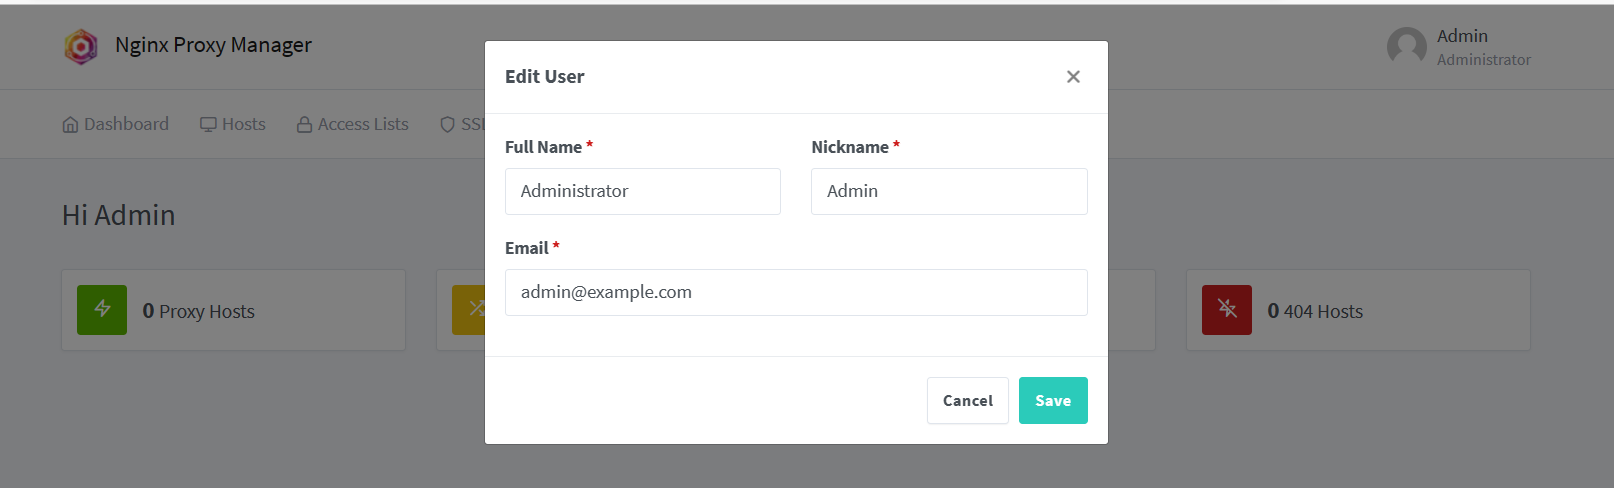Select the Email address field
Viewport: 1614px width, 488px height.
[x=795, y=292]
